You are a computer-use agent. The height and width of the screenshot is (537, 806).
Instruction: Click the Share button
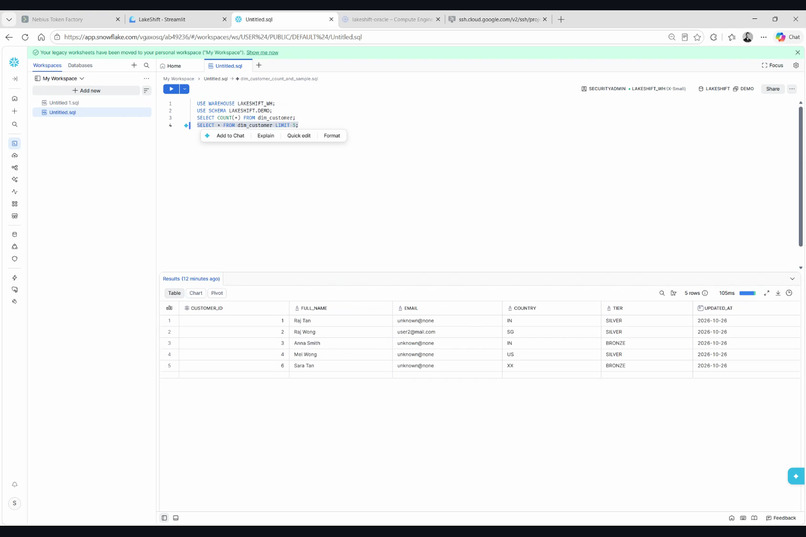773,89
